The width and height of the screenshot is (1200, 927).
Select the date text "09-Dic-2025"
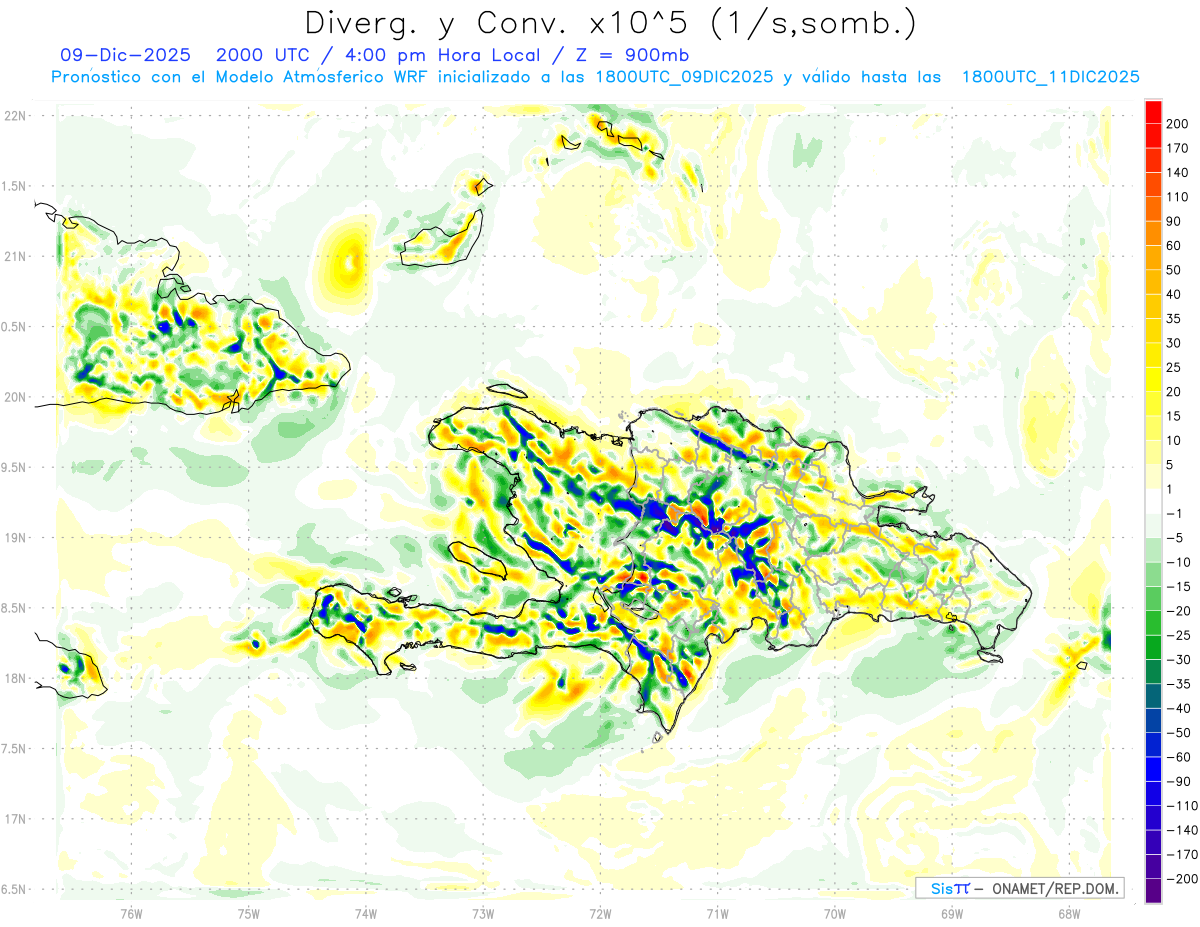[x=125, y=54]
